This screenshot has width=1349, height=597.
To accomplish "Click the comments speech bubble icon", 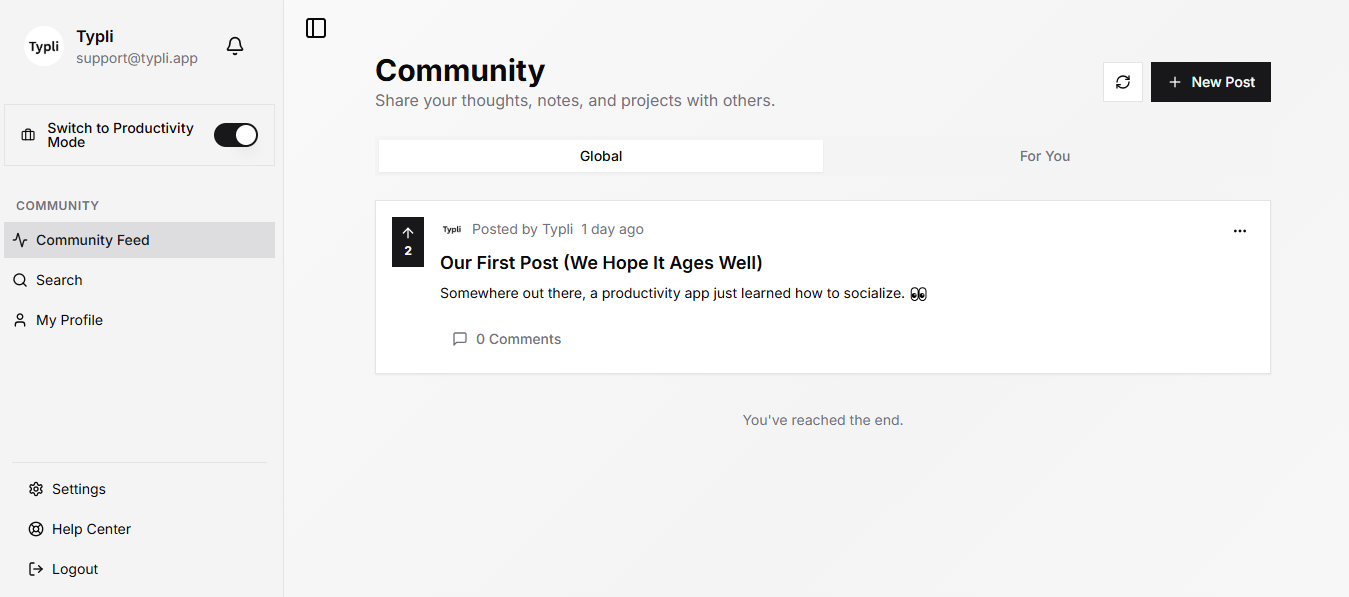I will (x=460, y=339).
